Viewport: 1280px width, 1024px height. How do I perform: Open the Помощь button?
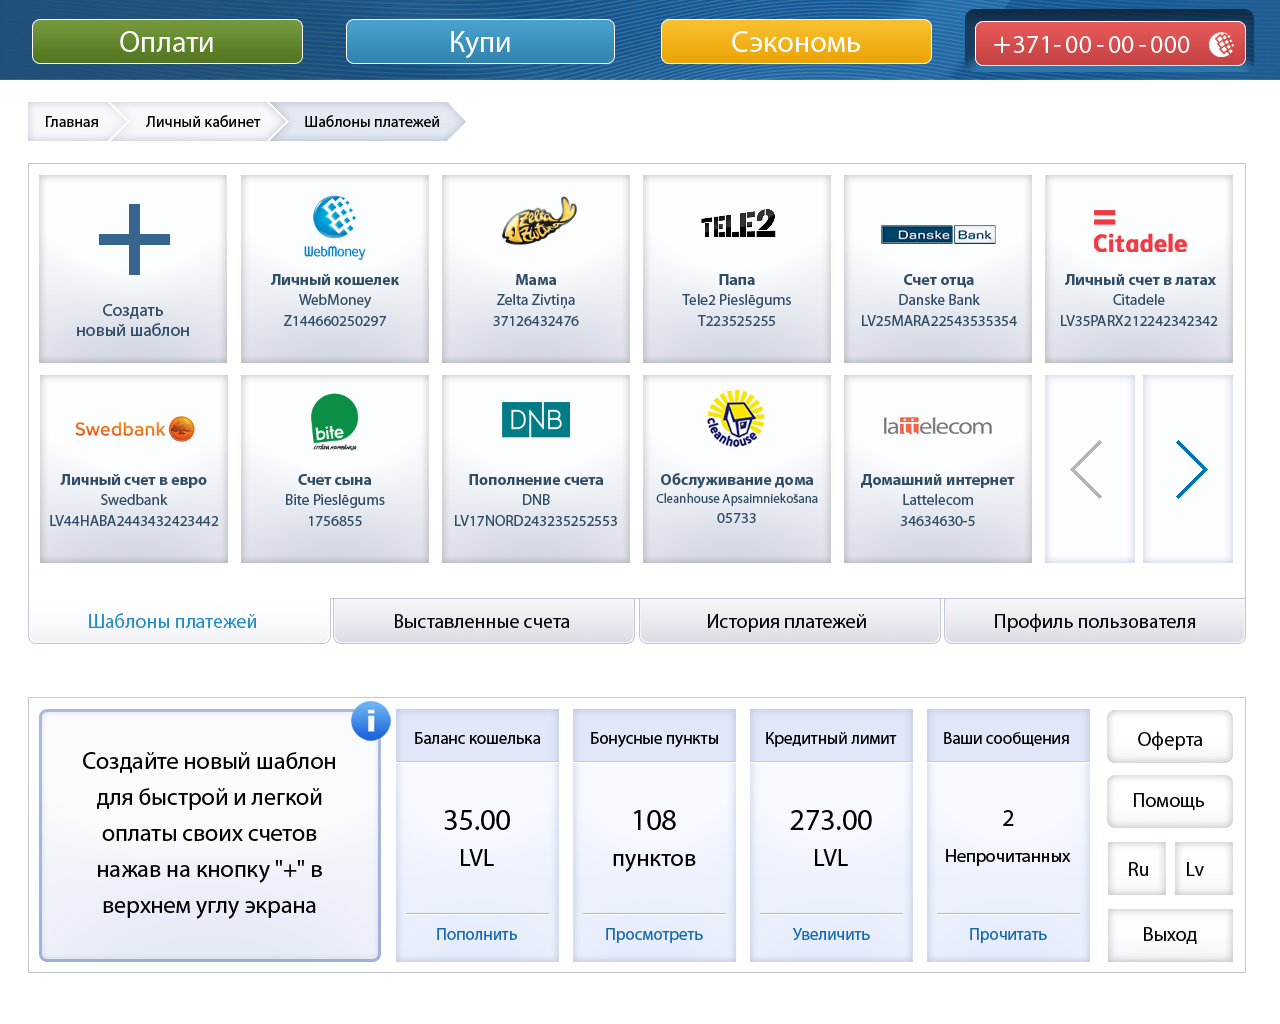point(1170,801)
